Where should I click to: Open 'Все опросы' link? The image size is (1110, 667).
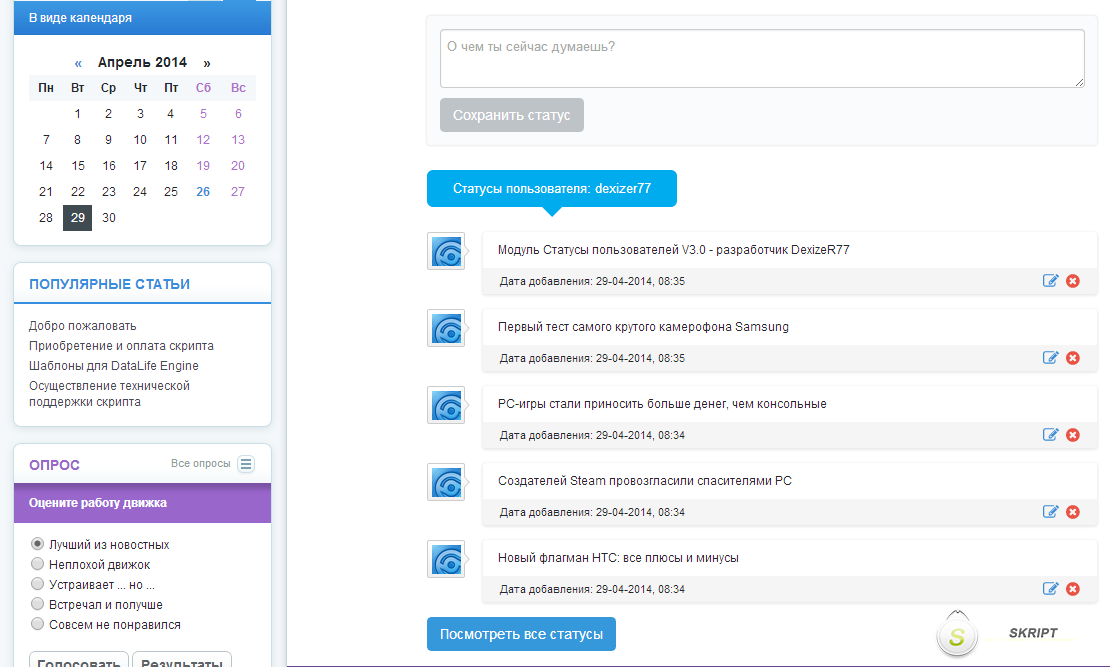[x=200, y=463]
